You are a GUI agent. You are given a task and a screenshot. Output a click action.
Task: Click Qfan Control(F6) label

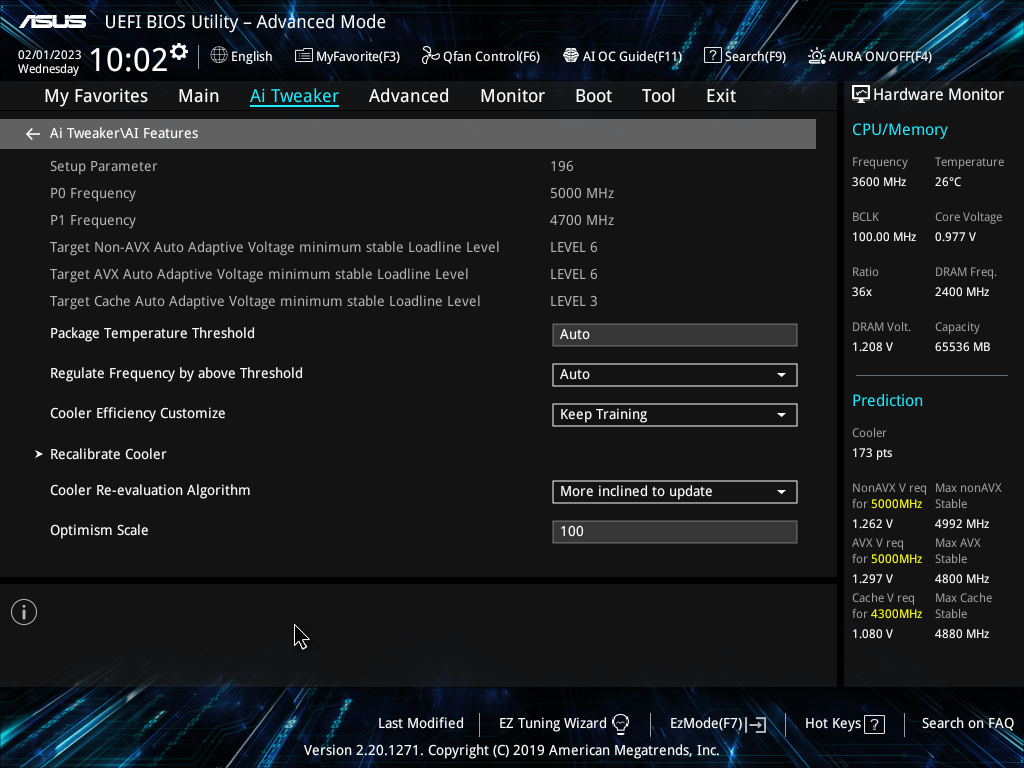click(492, 56)
